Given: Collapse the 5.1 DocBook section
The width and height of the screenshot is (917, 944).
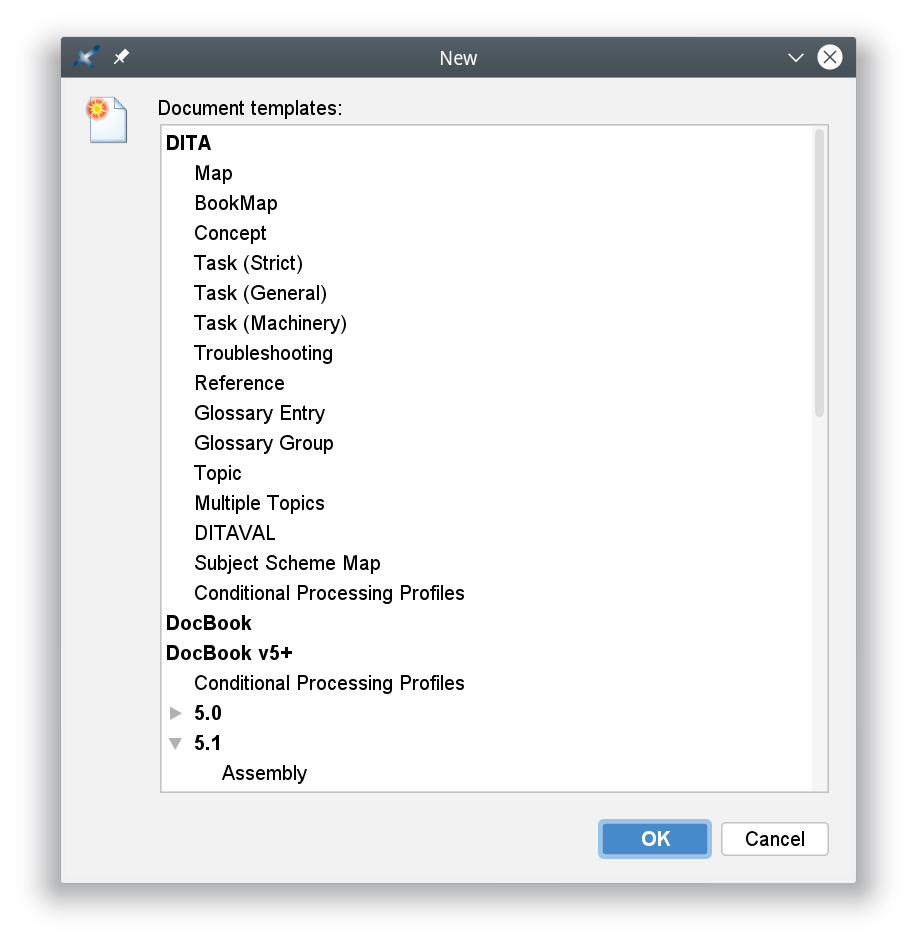Looking at the screenshot, I should point(176,743).
